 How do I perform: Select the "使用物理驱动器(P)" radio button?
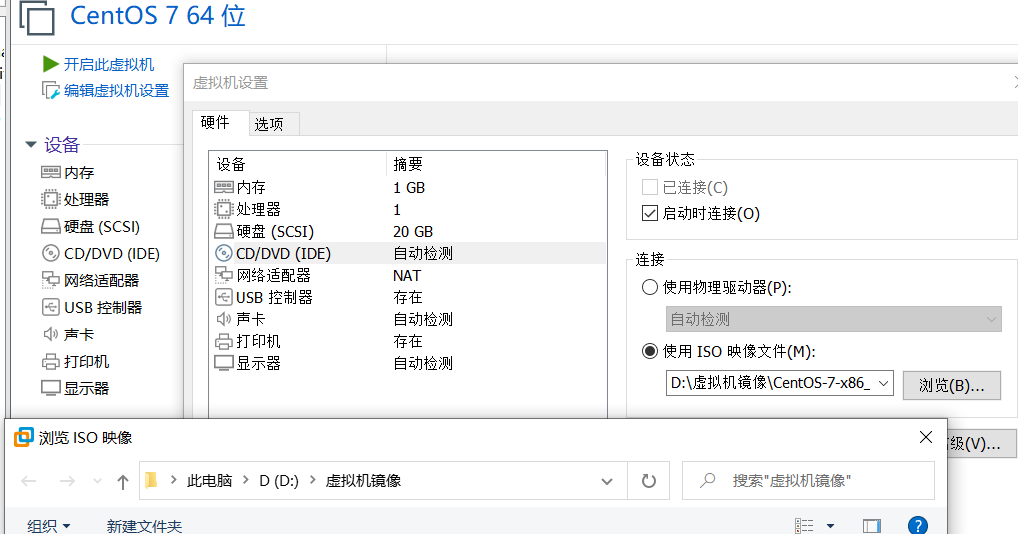tap(650, 288)
